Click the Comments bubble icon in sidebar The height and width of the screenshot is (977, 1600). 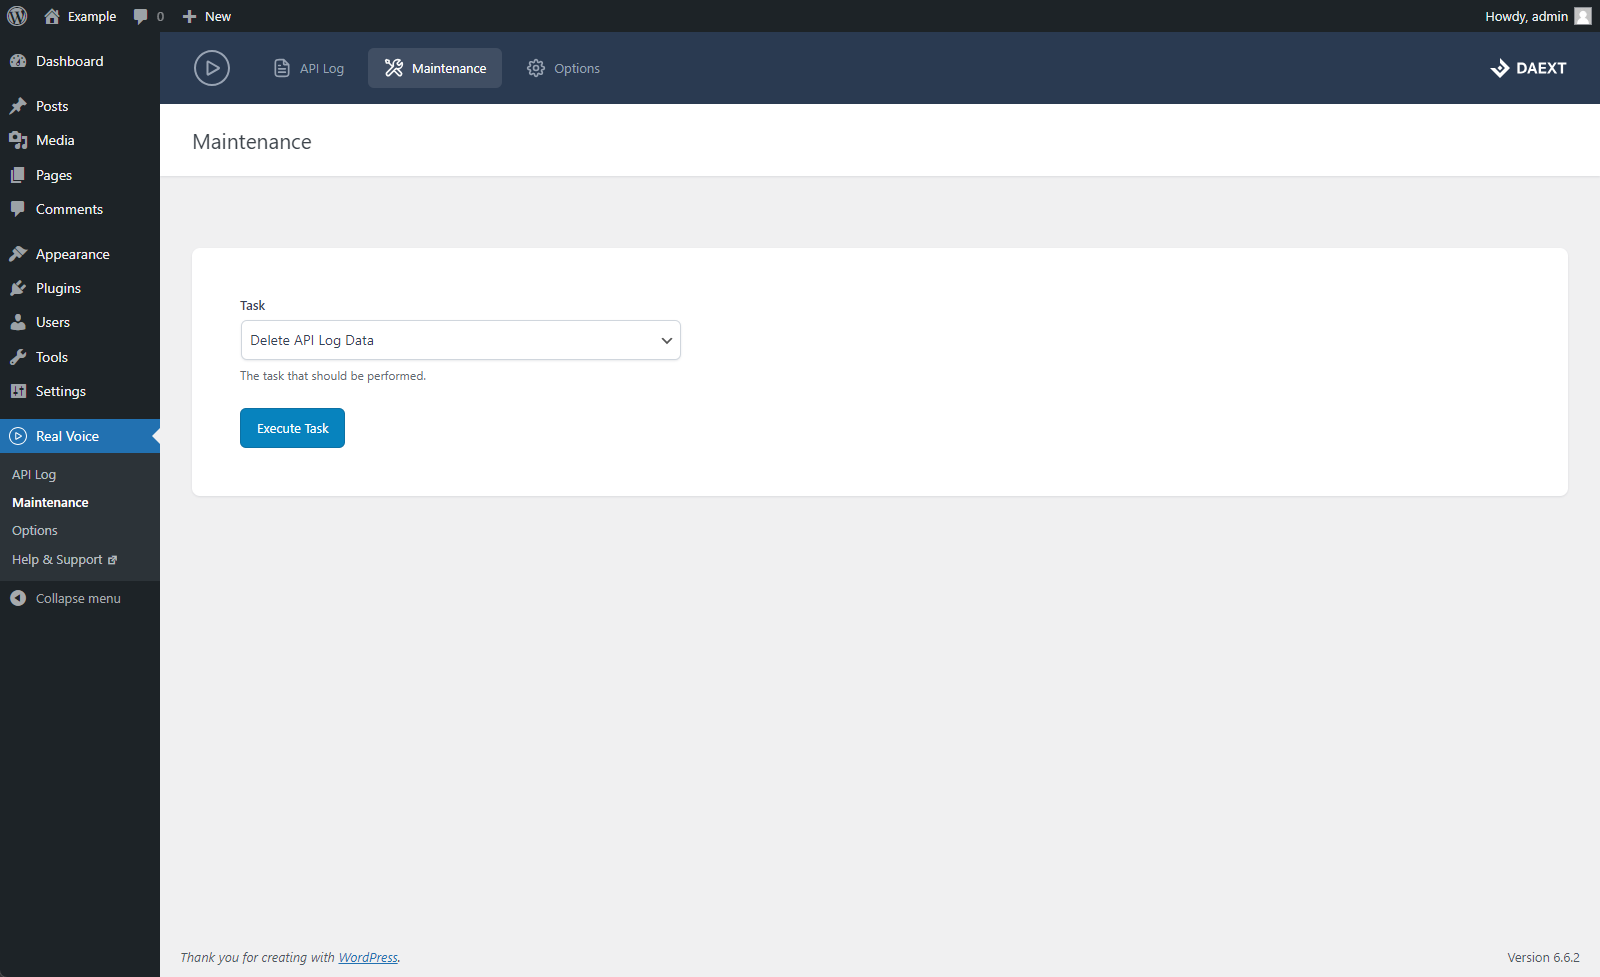pos(18,209)
